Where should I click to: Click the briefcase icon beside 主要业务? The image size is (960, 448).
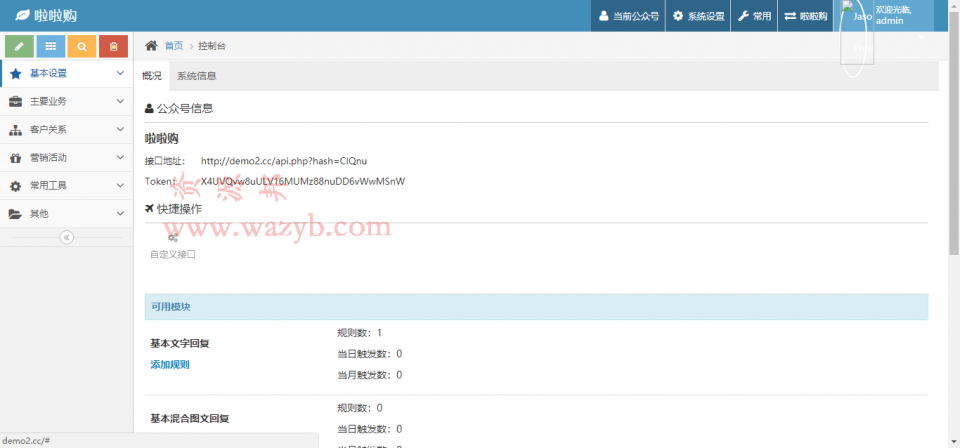(x=16, y=102)
